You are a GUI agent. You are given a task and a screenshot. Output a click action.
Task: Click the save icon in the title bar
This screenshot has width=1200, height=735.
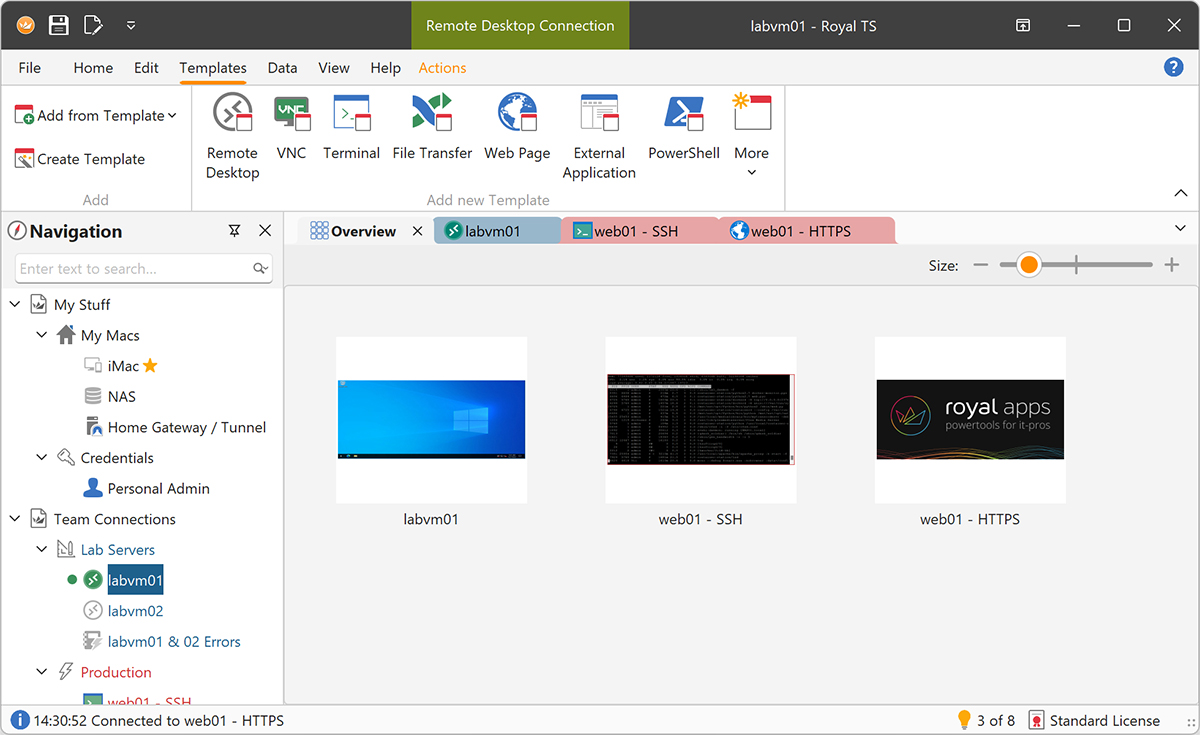point(59,25)
